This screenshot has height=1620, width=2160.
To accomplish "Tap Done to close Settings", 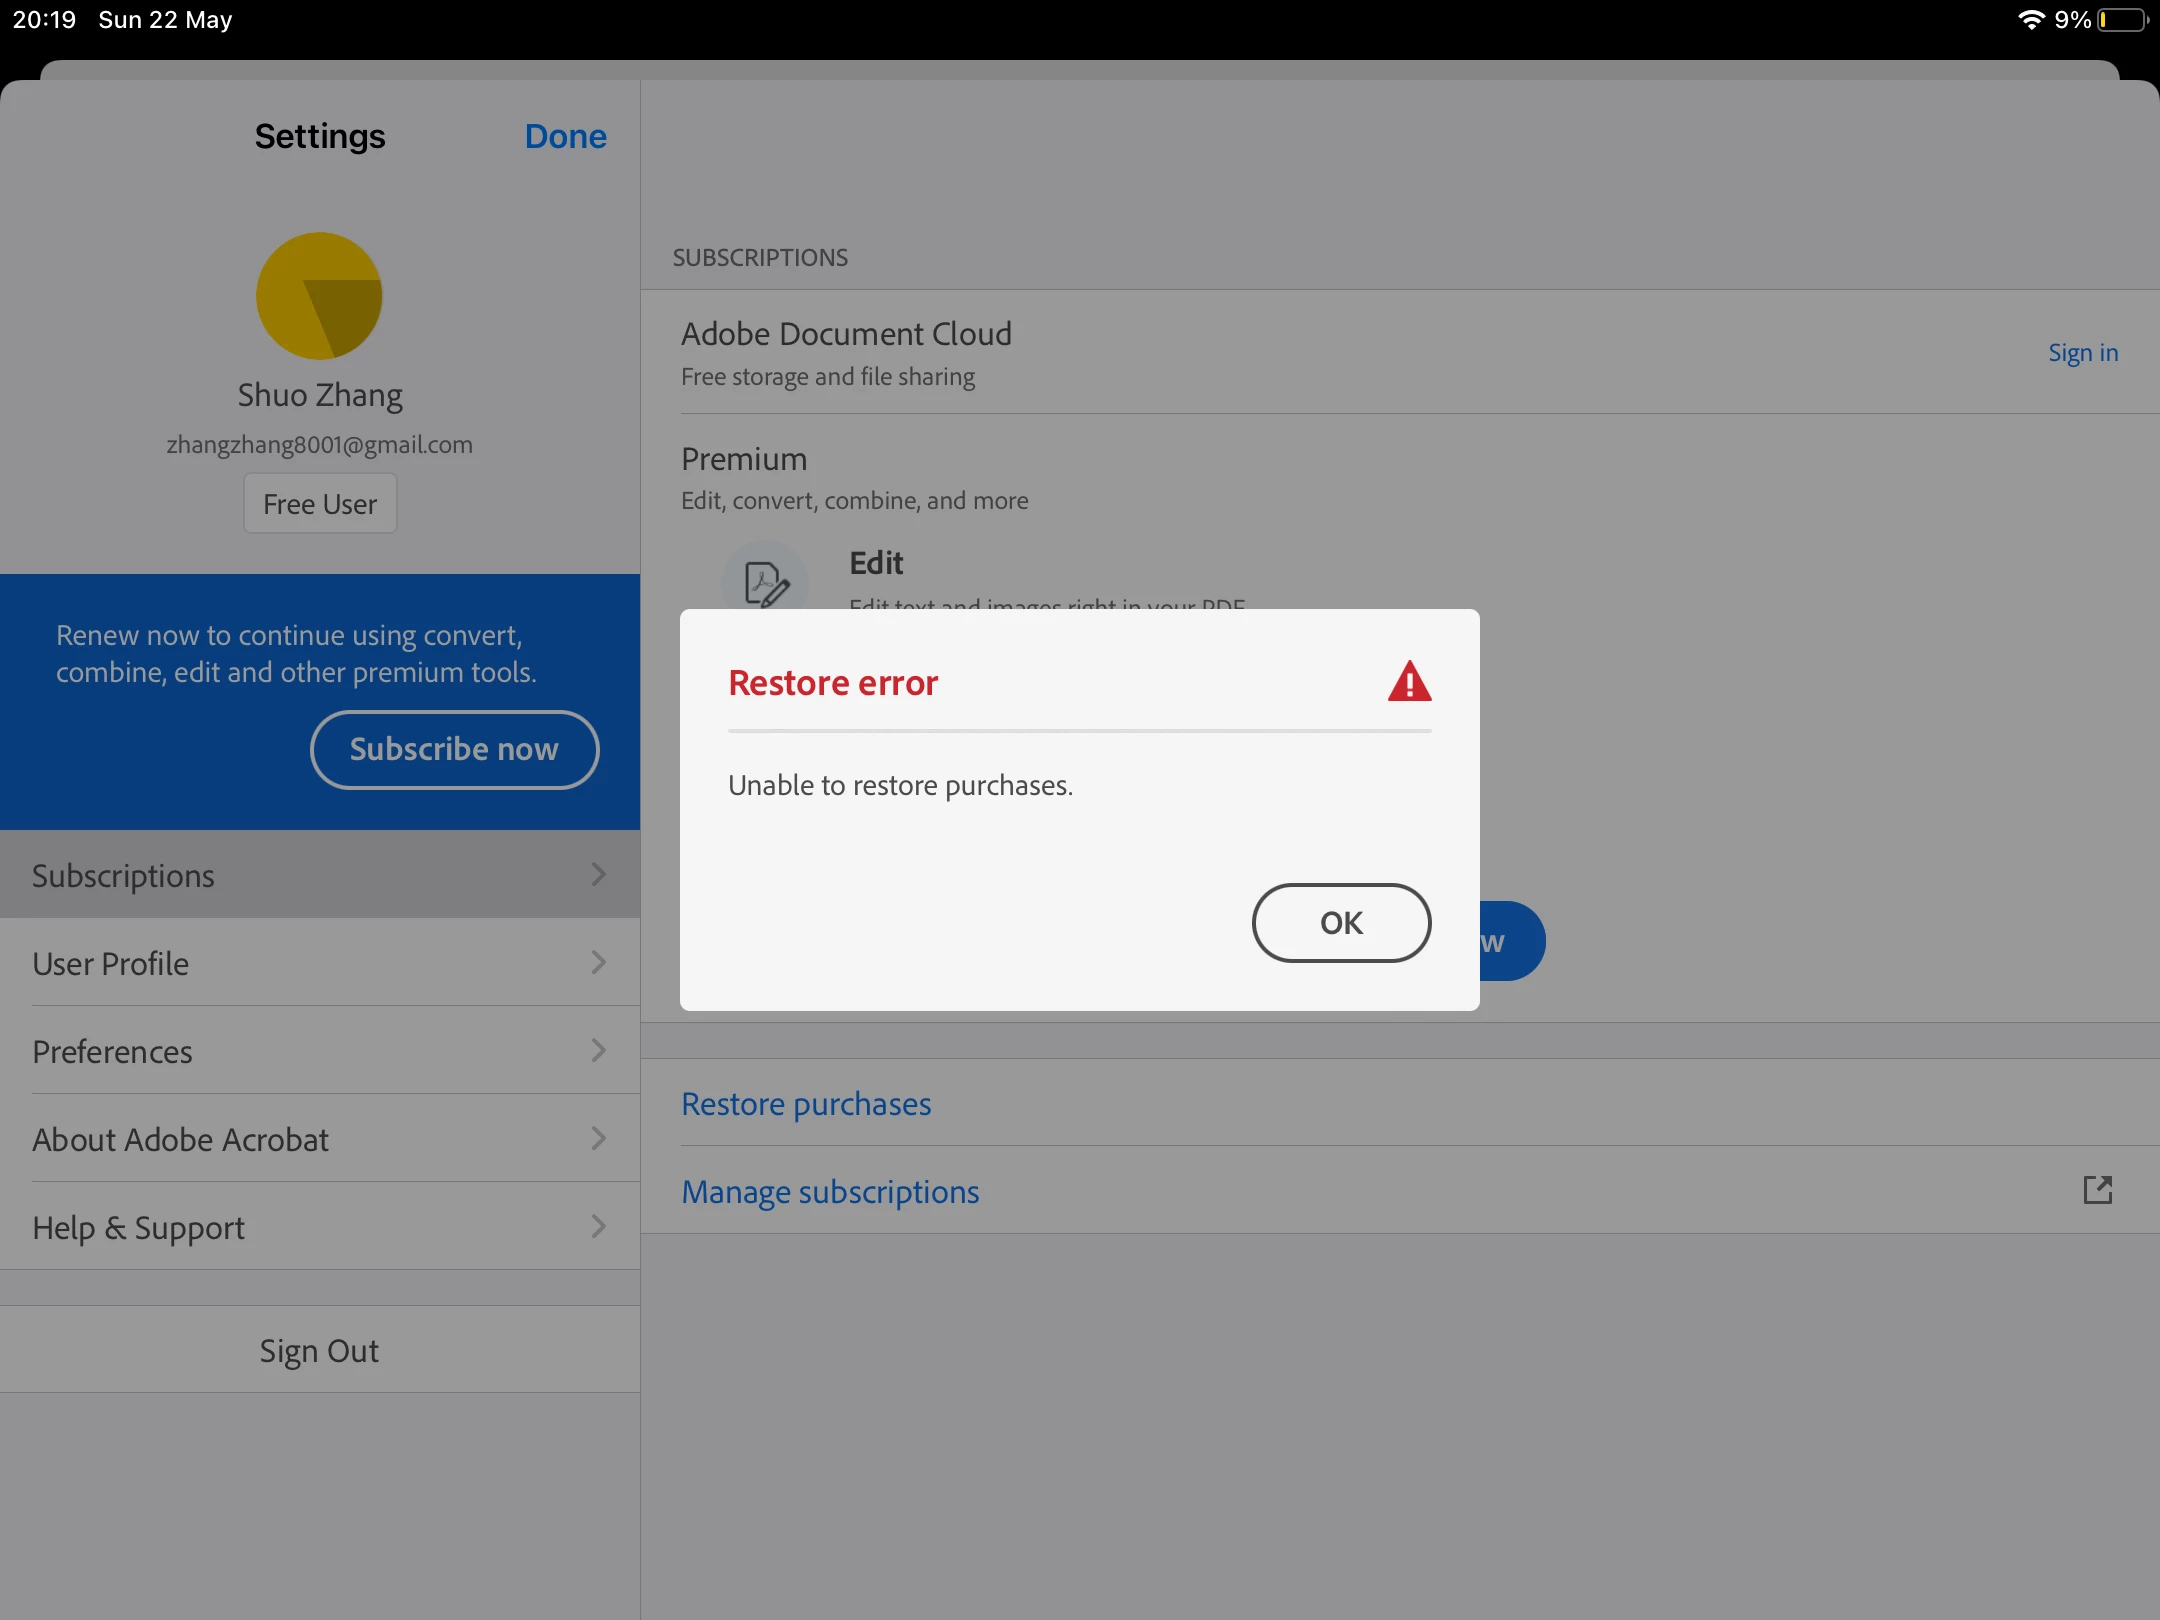I will [x=565, y=136].
